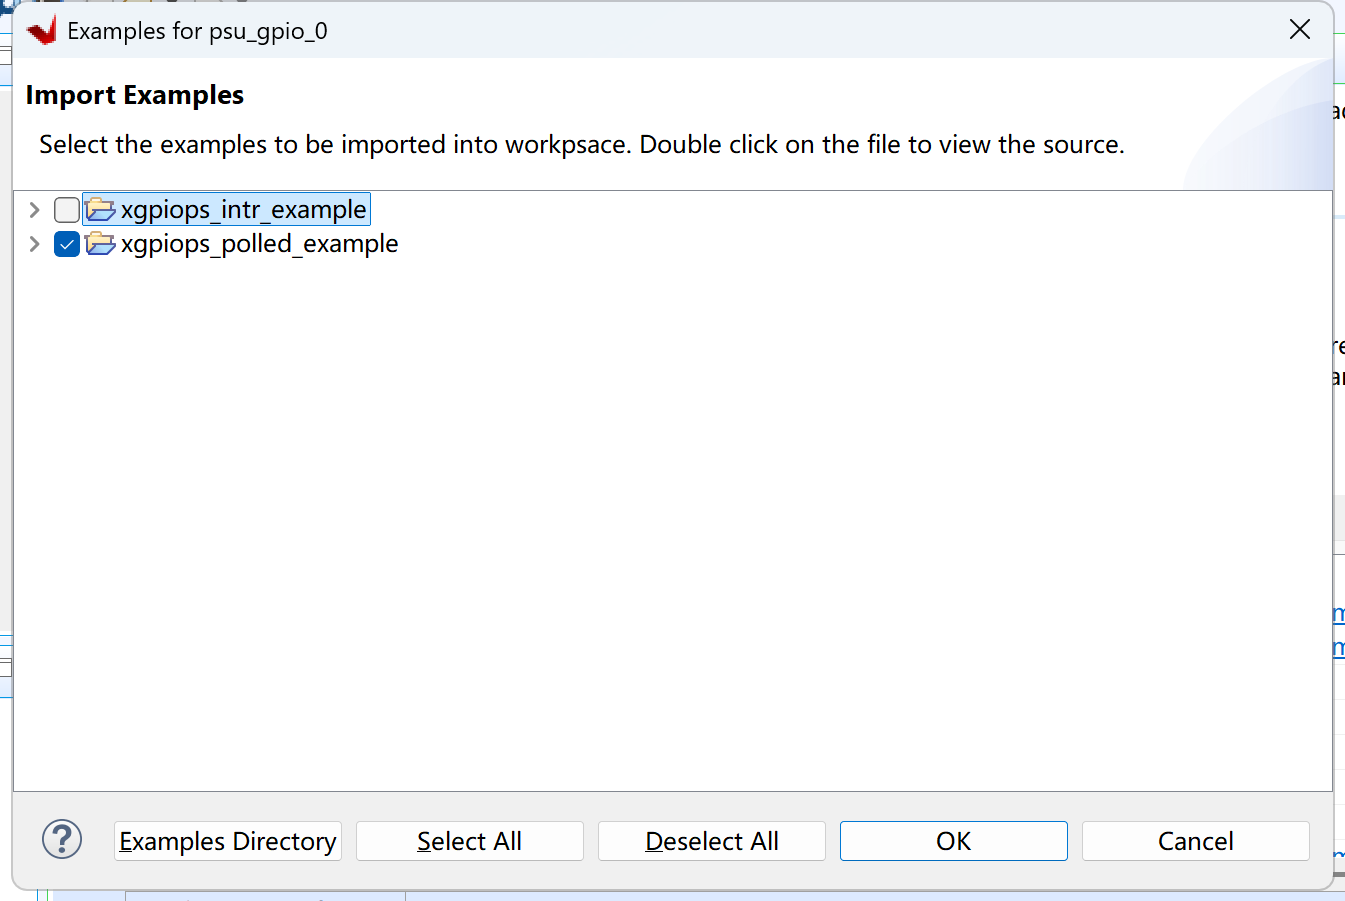Viewport: 1345px width, 901px height.
Task: Select the xgpiops_polled_example label
Action: pyautogui.click(x=260, y=244)
